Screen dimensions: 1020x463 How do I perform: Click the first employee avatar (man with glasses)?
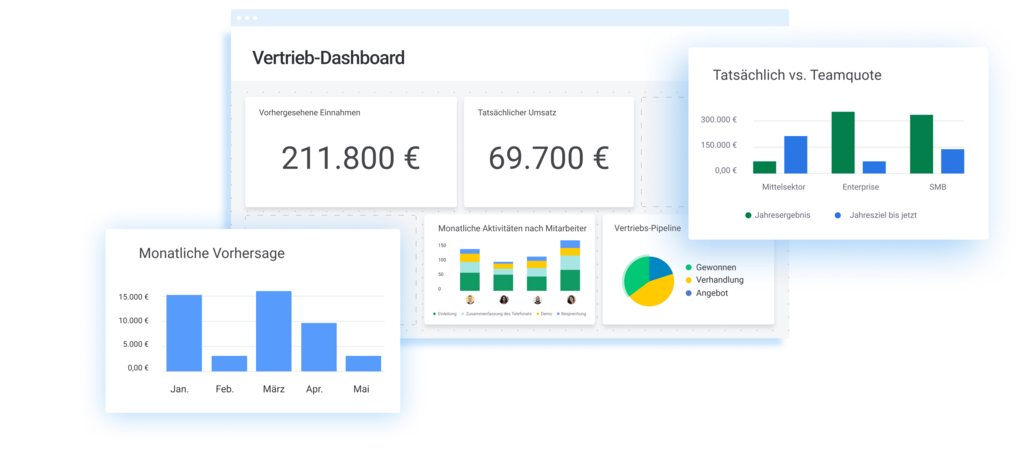[x=470, y=300]
